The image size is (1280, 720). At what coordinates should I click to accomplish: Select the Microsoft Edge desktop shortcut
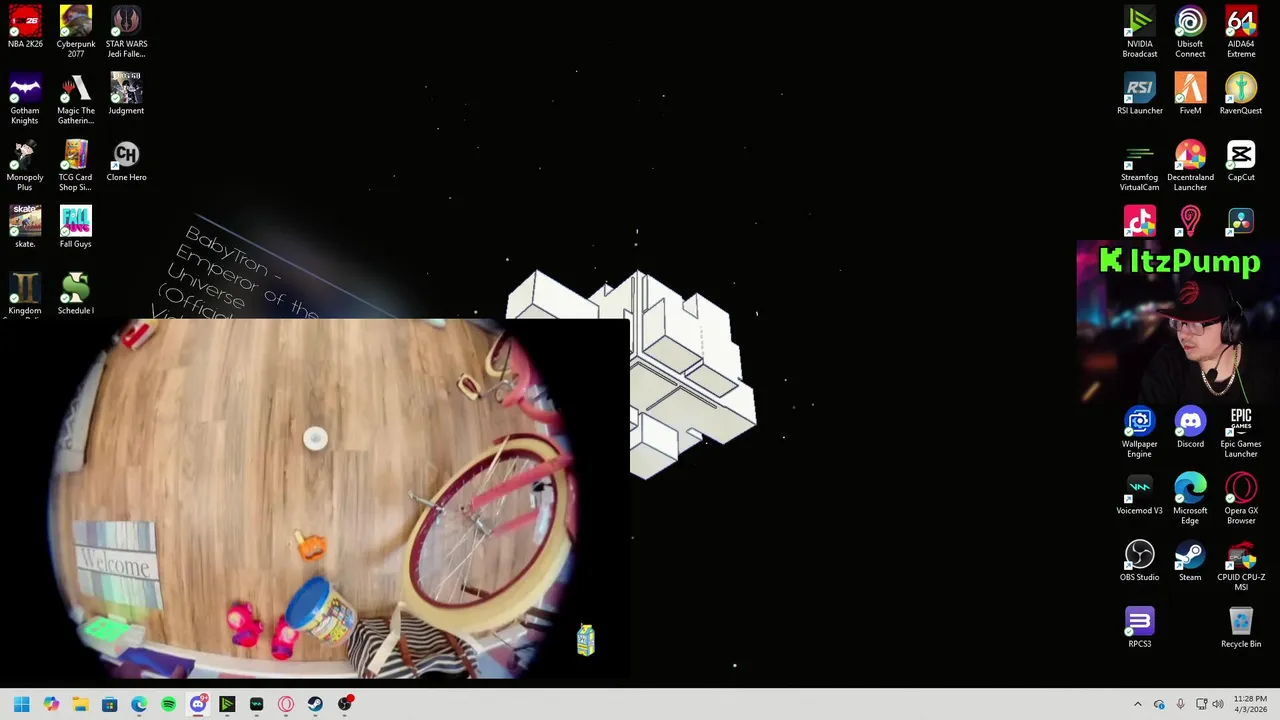point(1190,499)
